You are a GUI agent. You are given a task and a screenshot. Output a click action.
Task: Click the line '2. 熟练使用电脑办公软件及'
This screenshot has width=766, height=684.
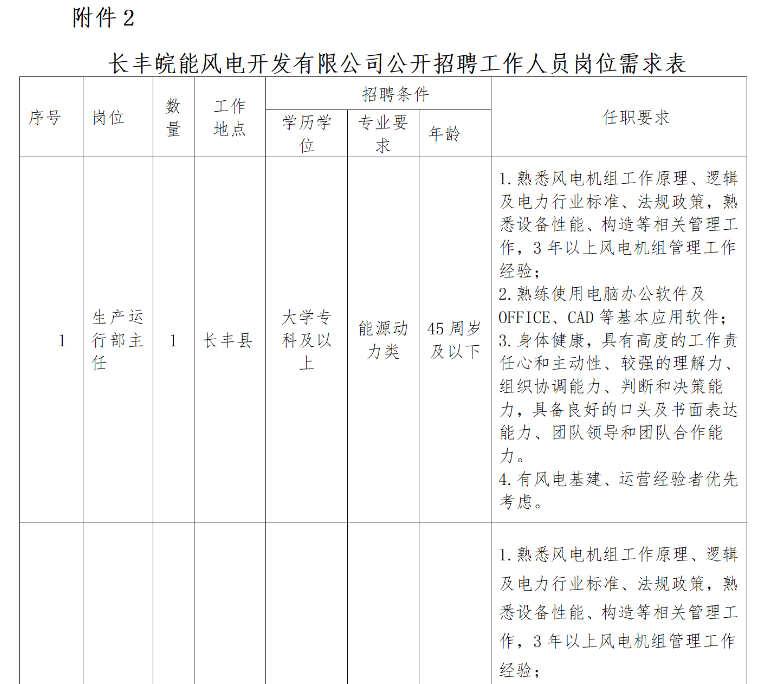tap(602, 294)
